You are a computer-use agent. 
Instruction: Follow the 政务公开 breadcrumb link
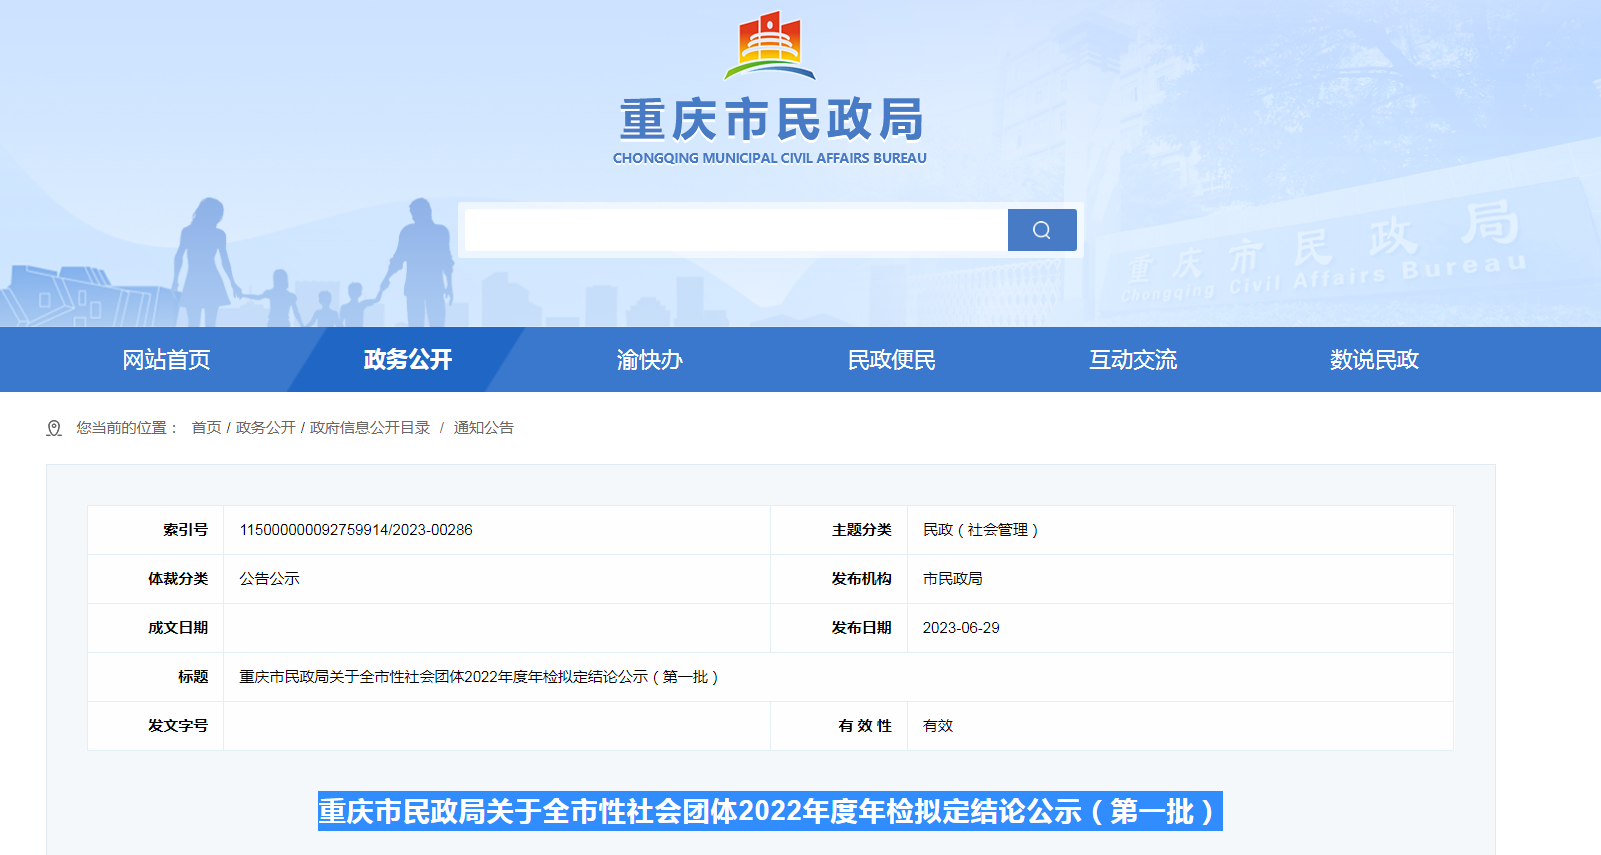coord(265,428)
